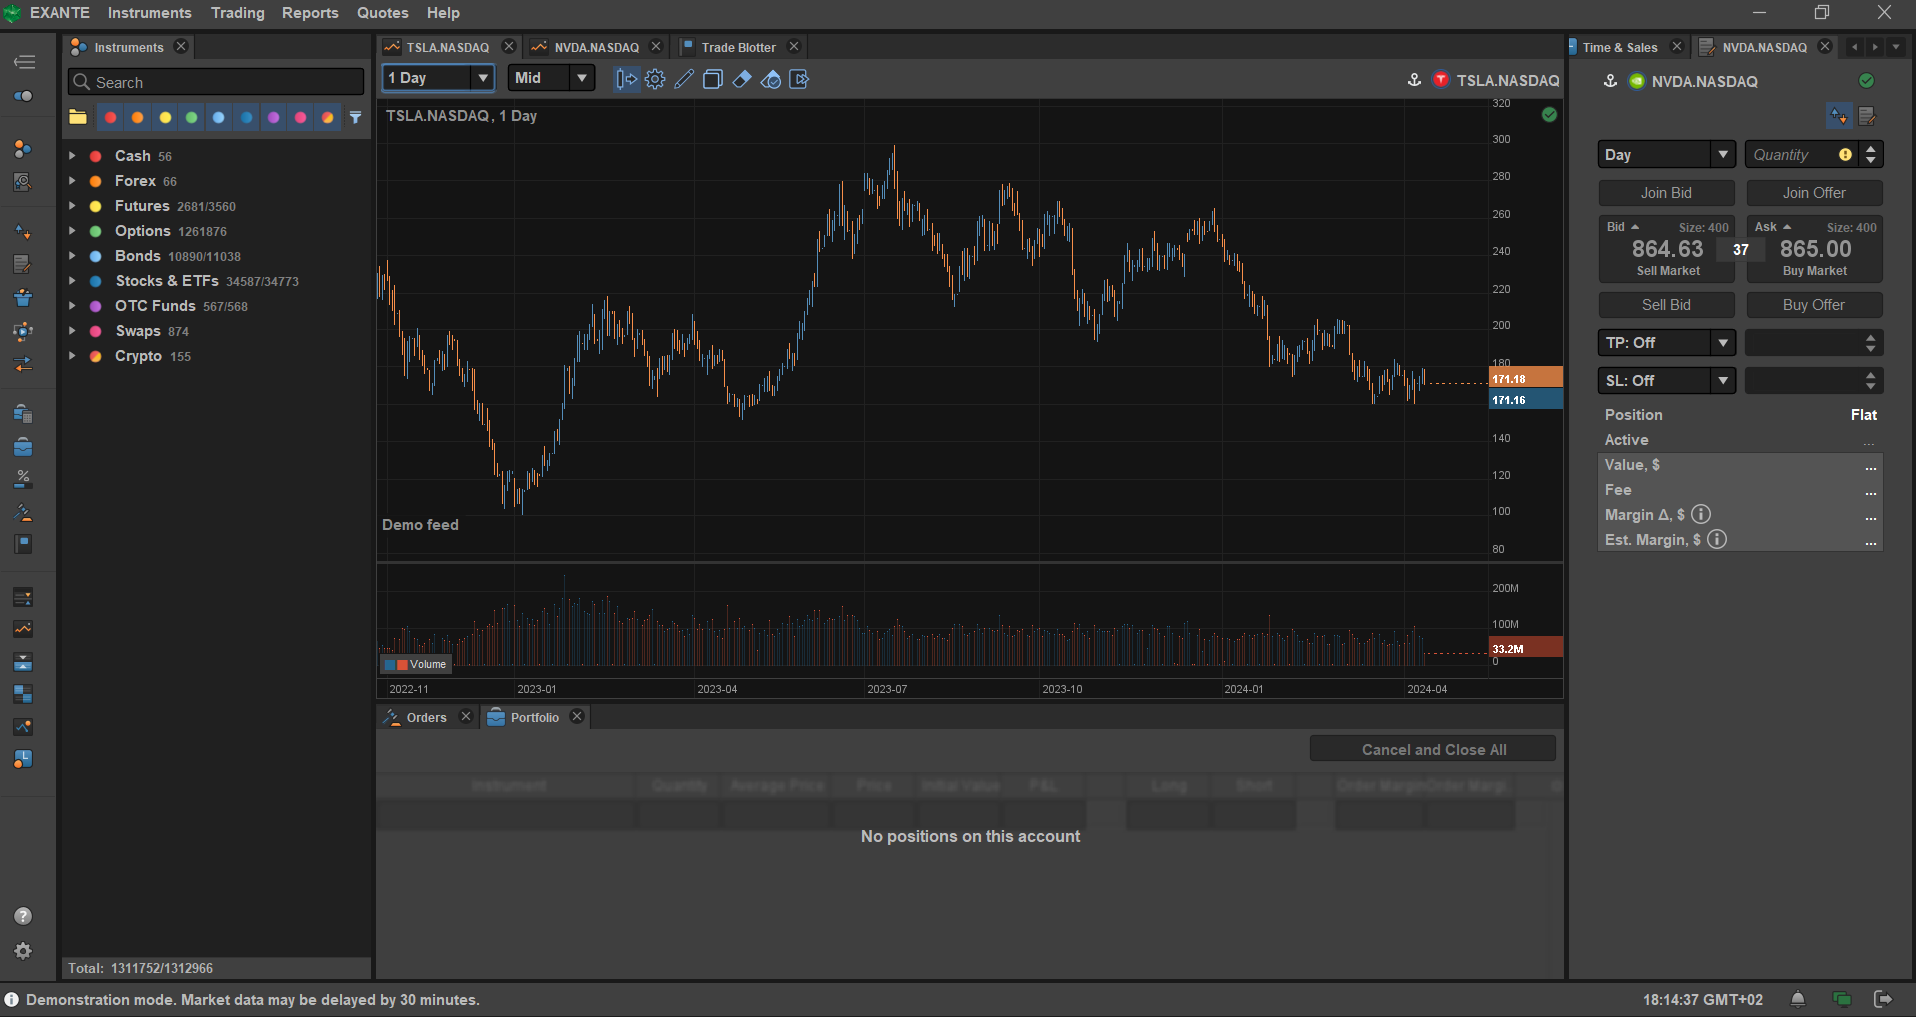1916x1017 pixels.
Task: Click the help question mark icon
Action: click(x=23, y=916)
